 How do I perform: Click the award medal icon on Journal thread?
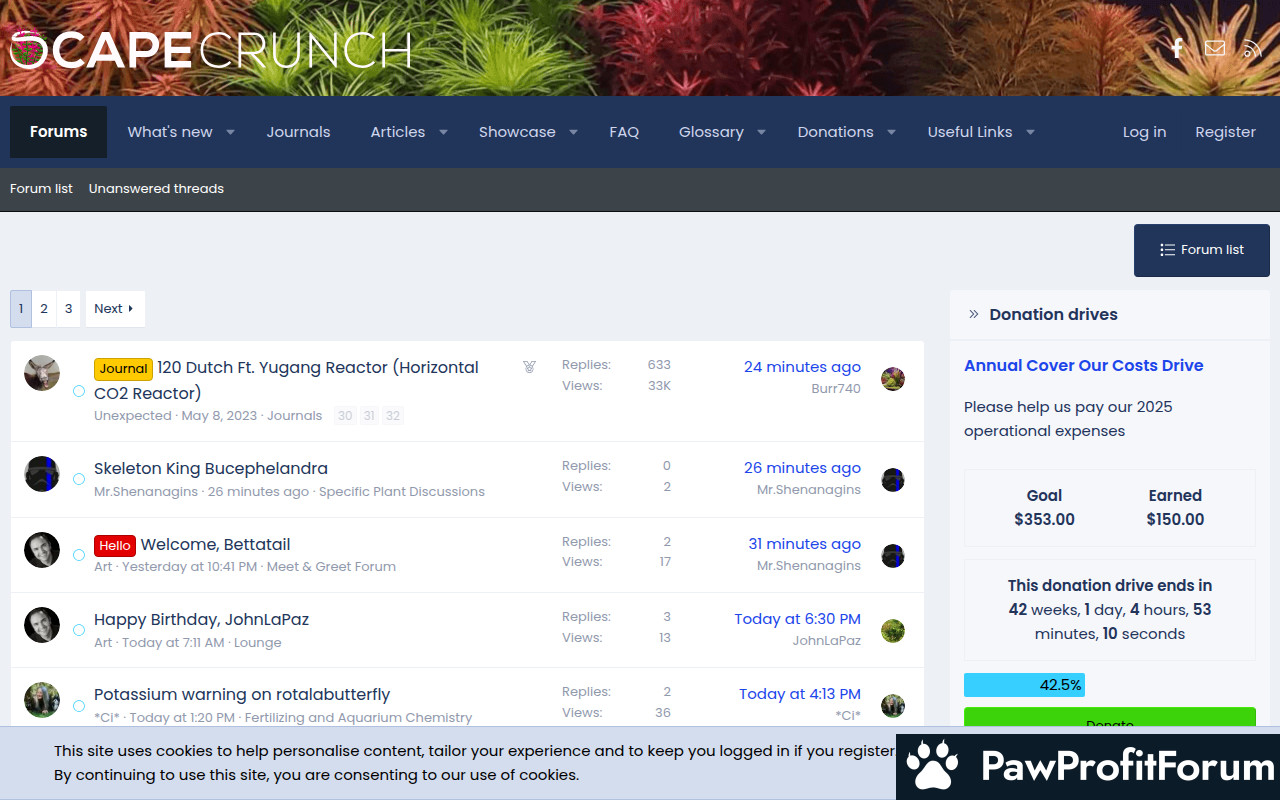(x=529, y=367)
